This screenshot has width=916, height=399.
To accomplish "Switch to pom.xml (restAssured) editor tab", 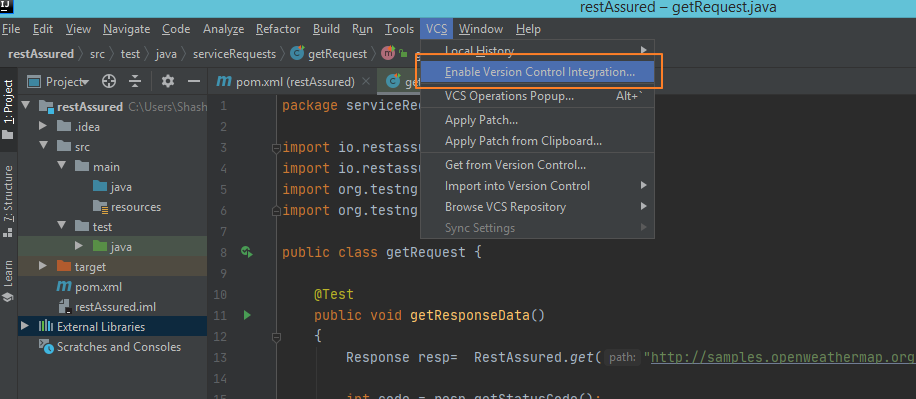I will tap(286, 82).
